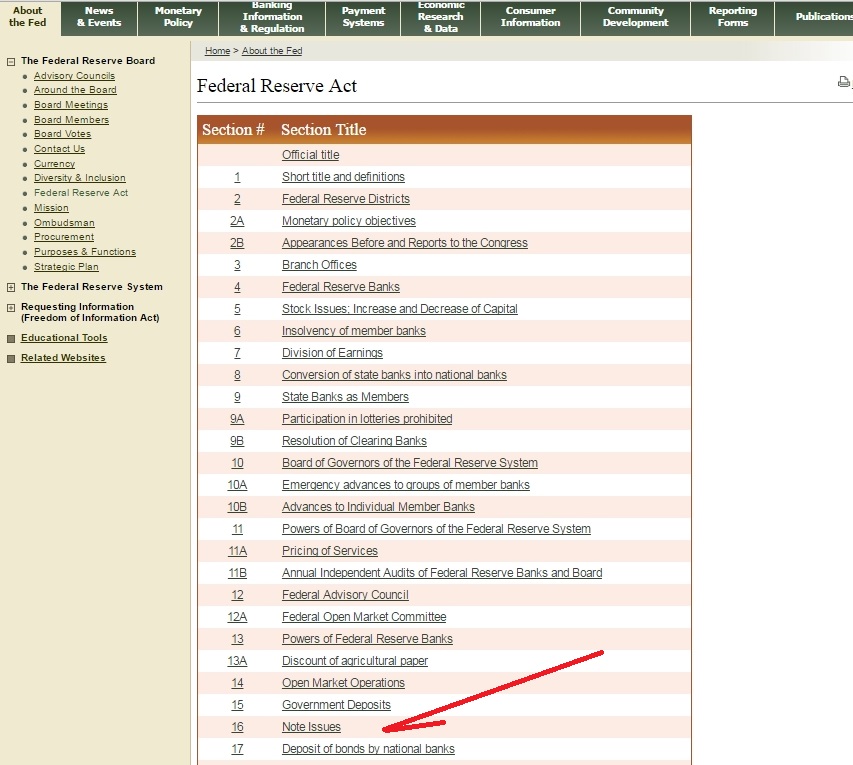The height and width of the screenshot is (765, 853).
Task: Collapse The Federal Reserve Board tree section
Action: coord(11,61)
